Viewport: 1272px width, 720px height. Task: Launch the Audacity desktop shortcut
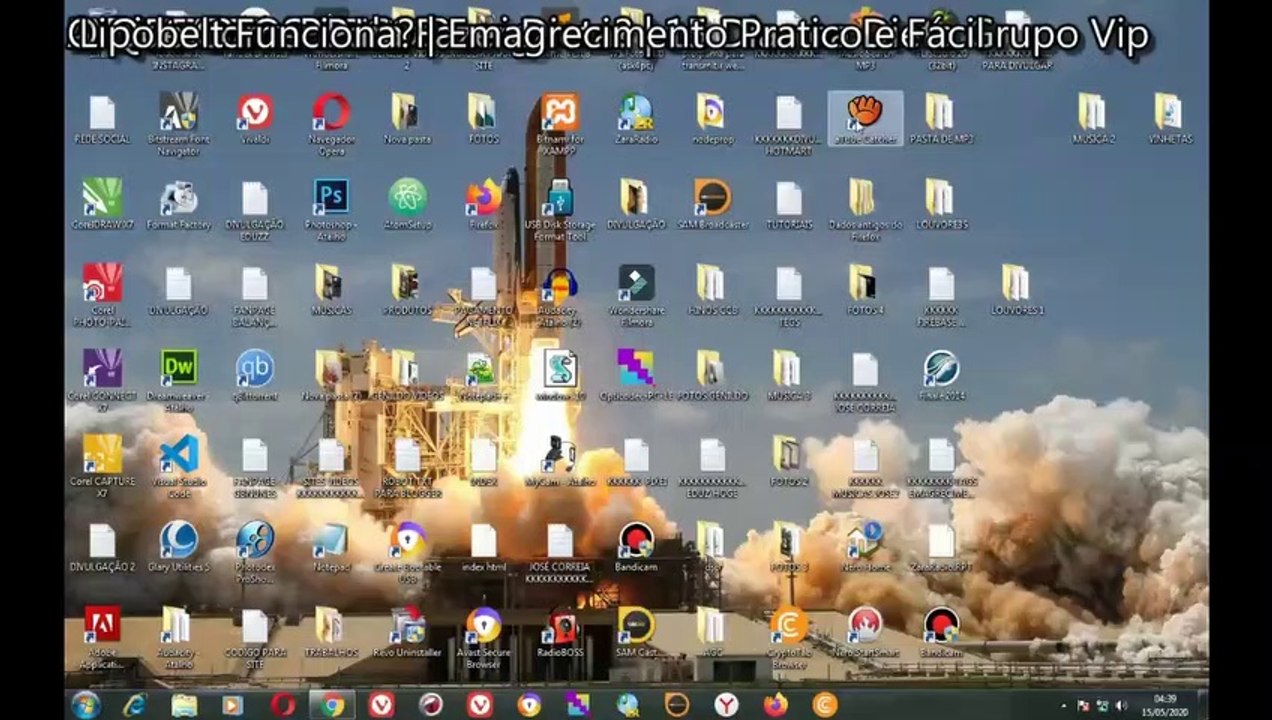point(560,295)
